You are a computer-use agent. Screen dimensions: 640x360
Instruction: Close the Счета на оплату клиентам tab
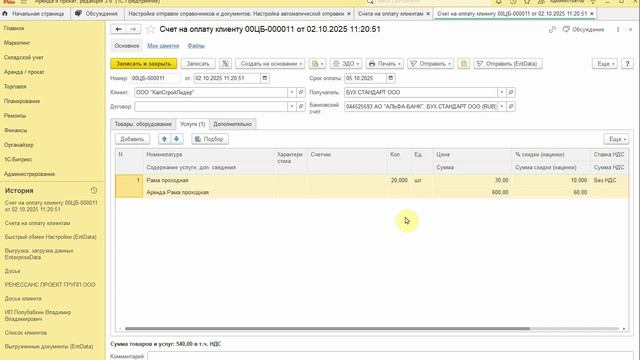click(x=428, y=13)
